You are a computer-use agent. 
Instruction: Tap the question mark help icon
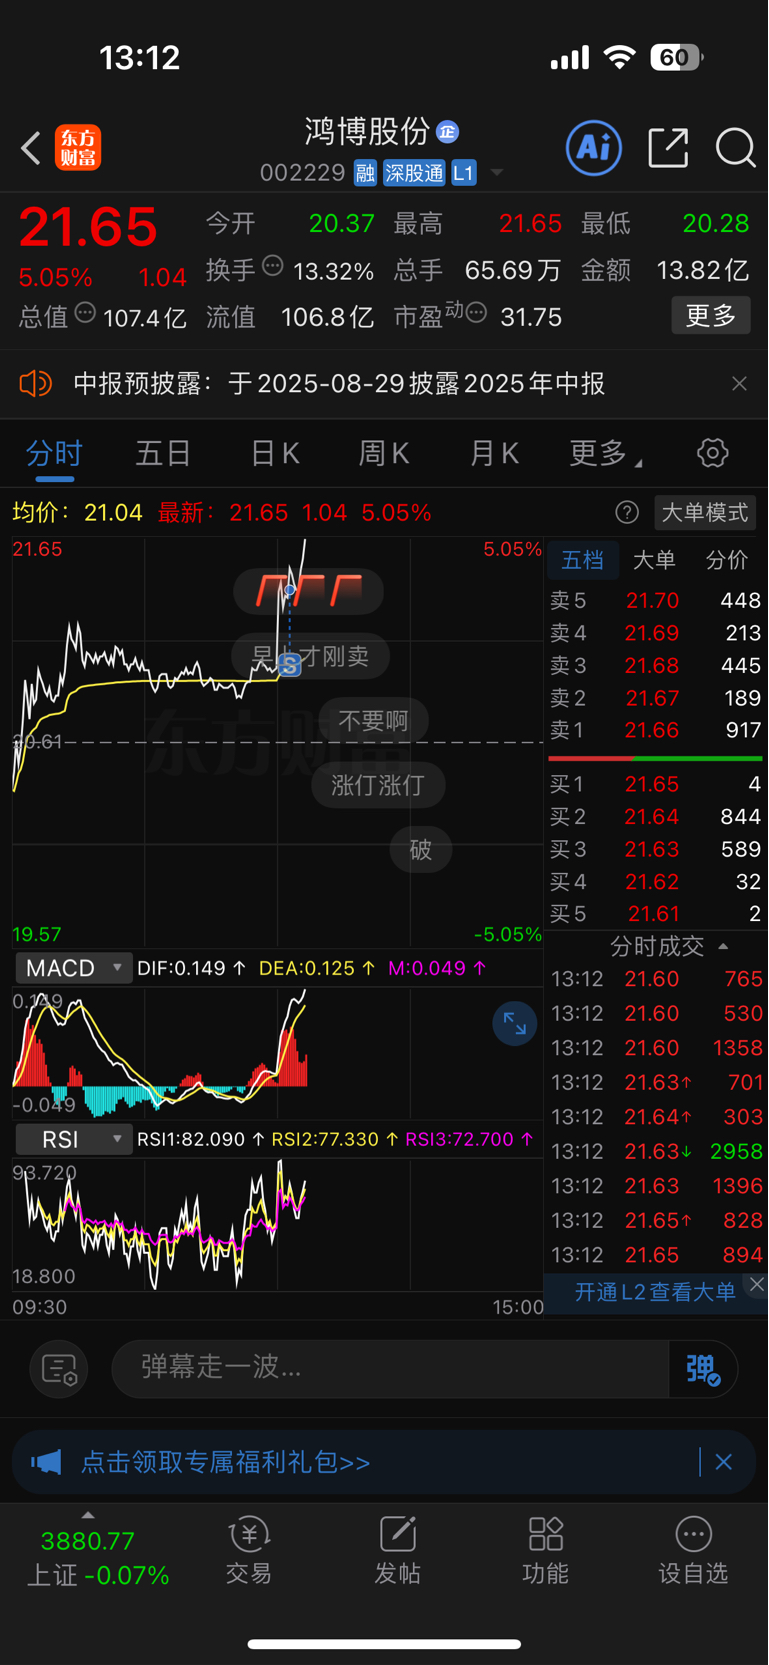point(627,513)
